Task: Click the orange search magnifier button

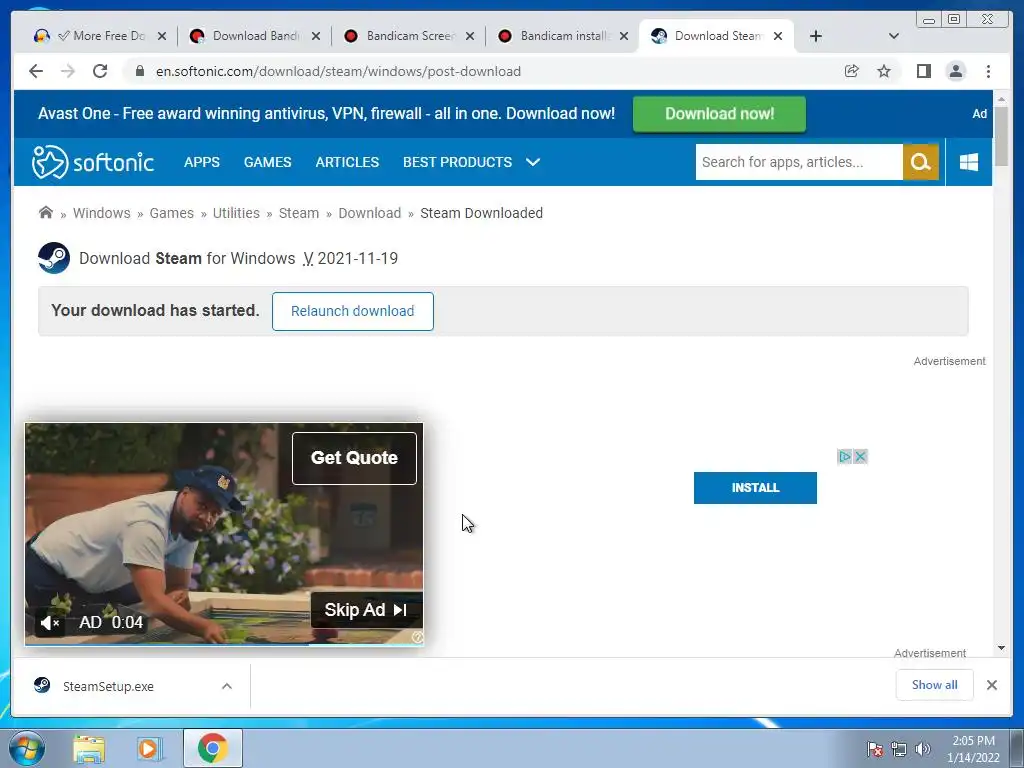Action: [921, 162]
